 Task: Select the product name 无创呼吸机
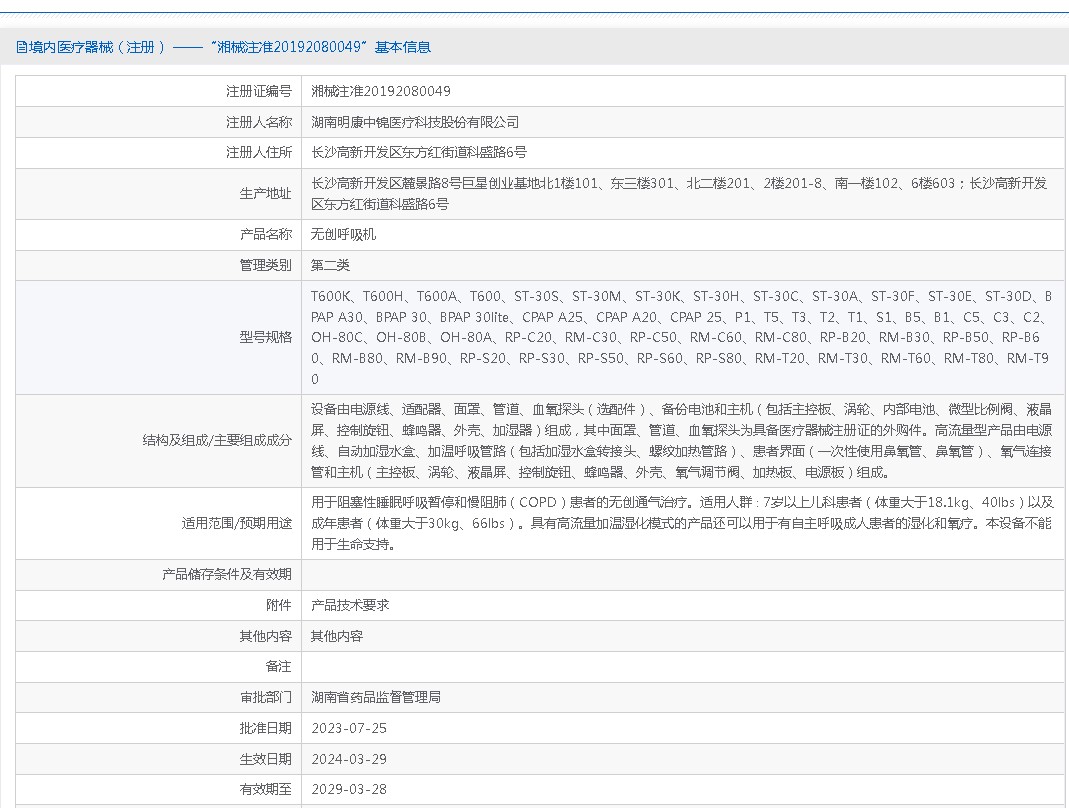click(343, 234)
